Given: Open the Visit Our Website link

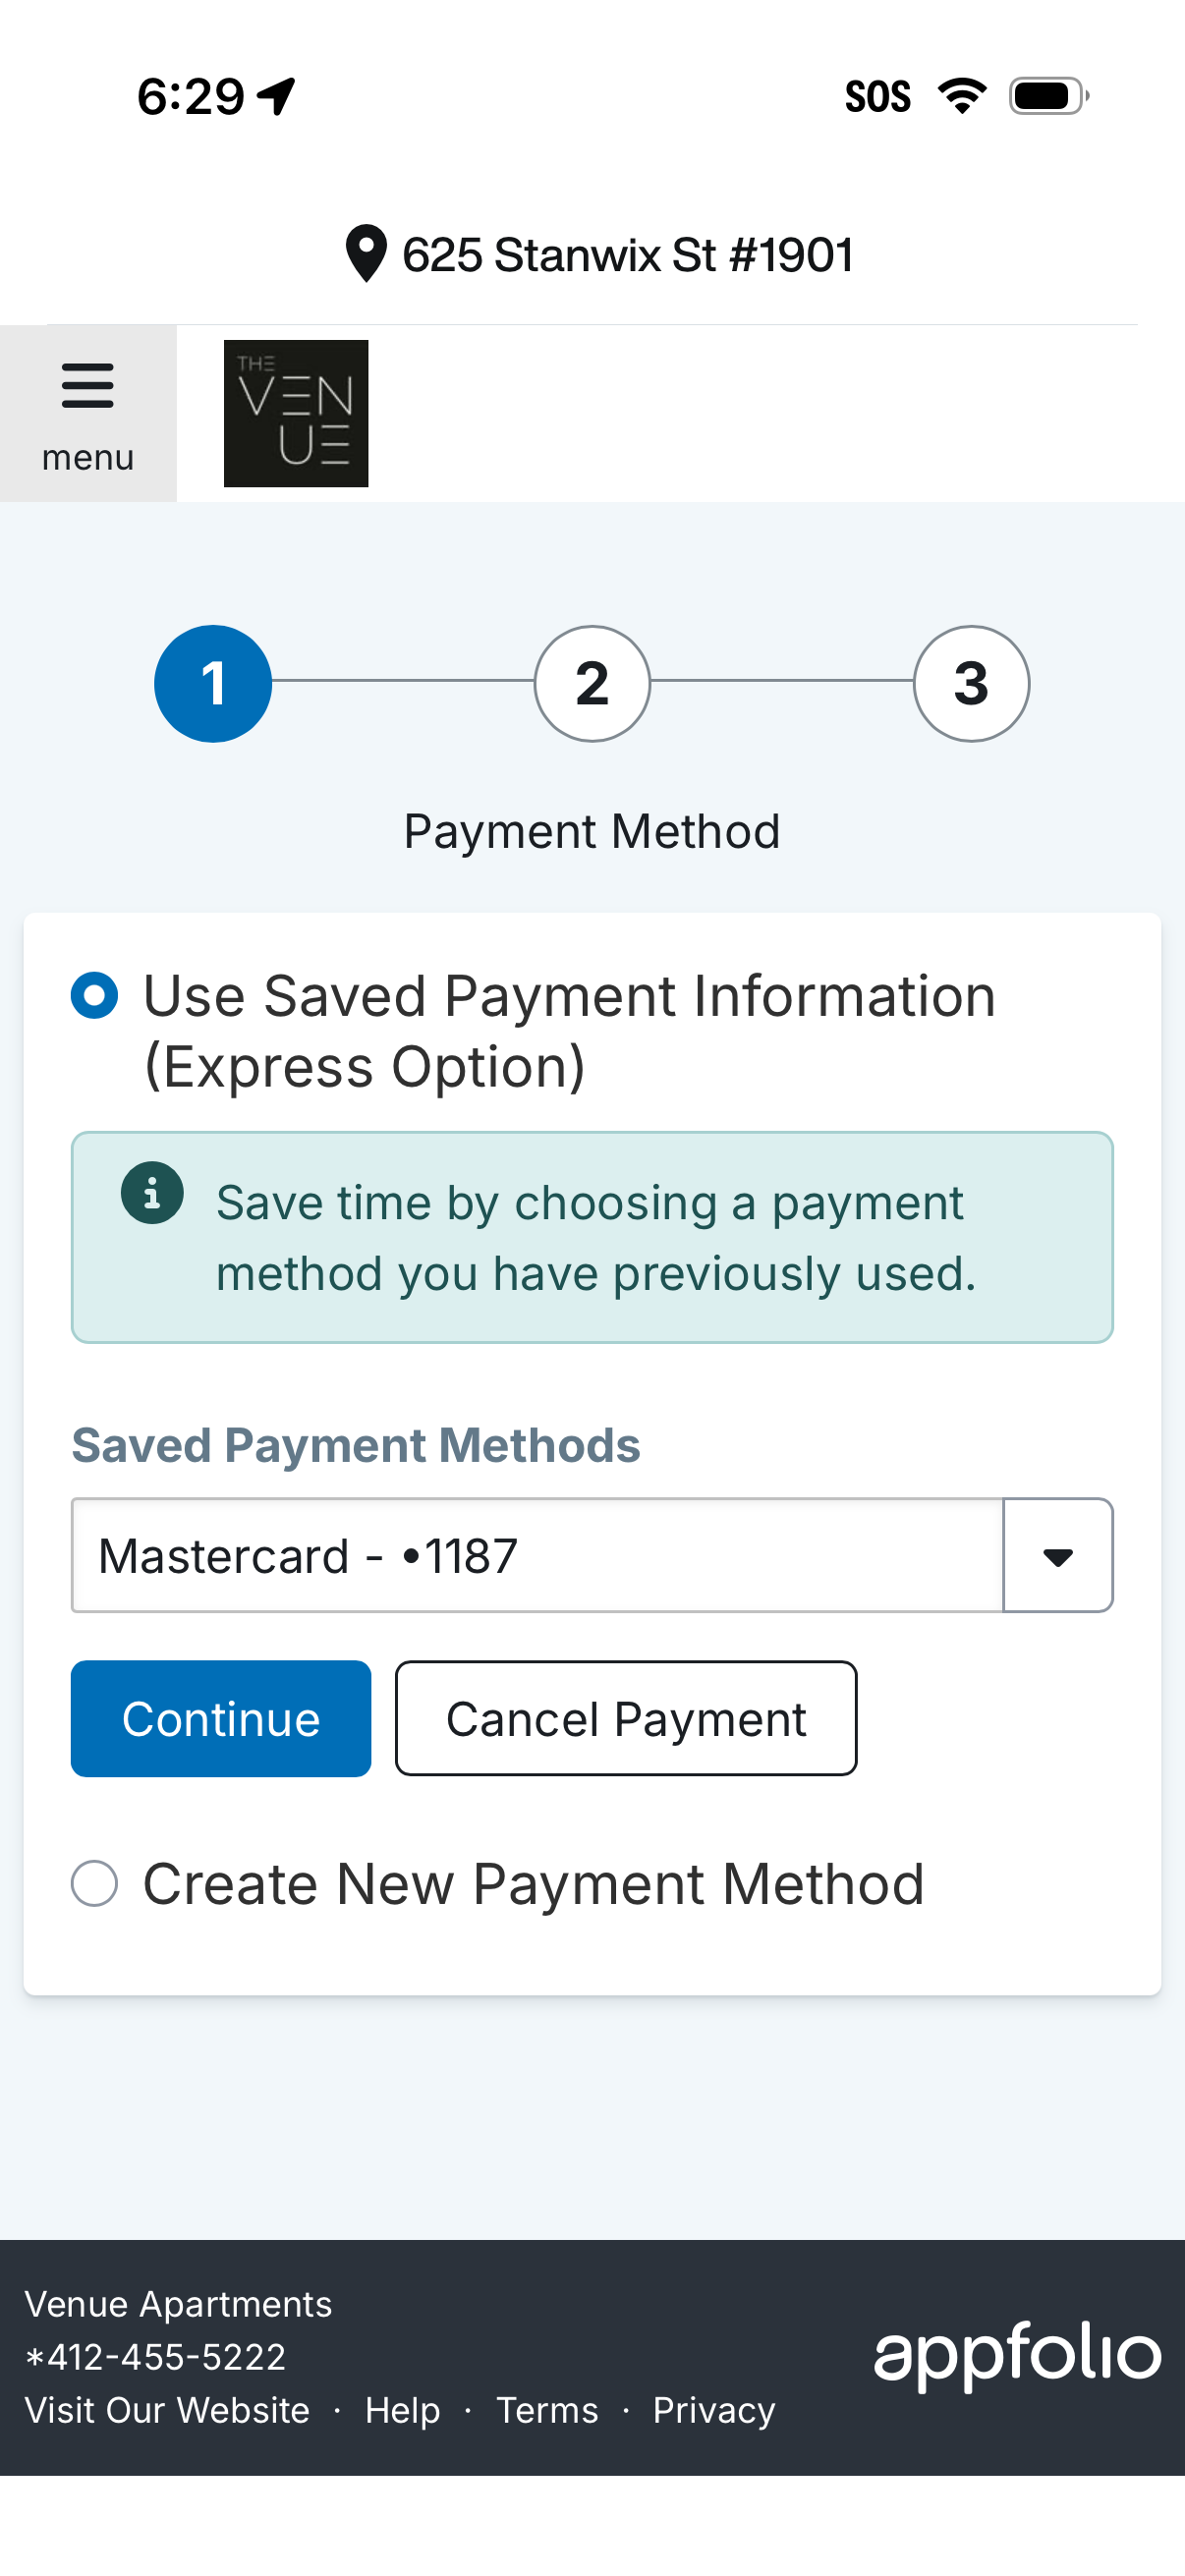Looking at the screenshot, I should [167, 2410].
